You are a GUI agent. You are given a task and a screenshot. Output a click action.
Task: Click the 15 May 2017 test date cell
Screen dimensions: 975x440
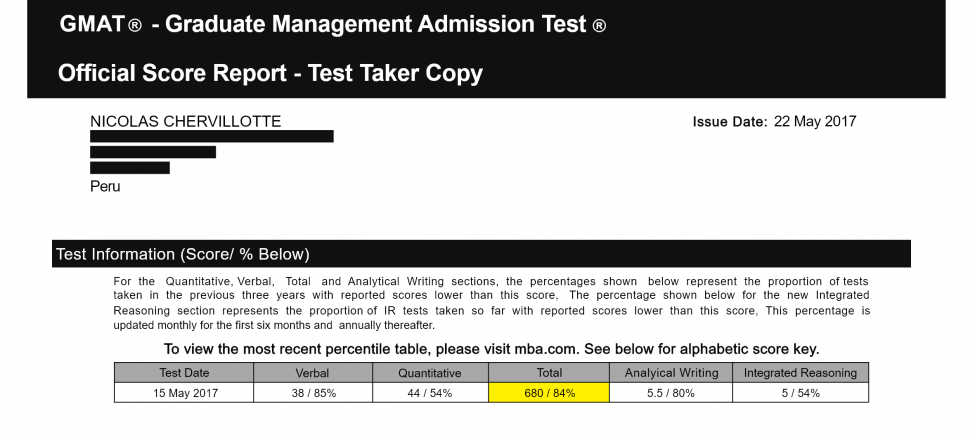tap(184, 393)
